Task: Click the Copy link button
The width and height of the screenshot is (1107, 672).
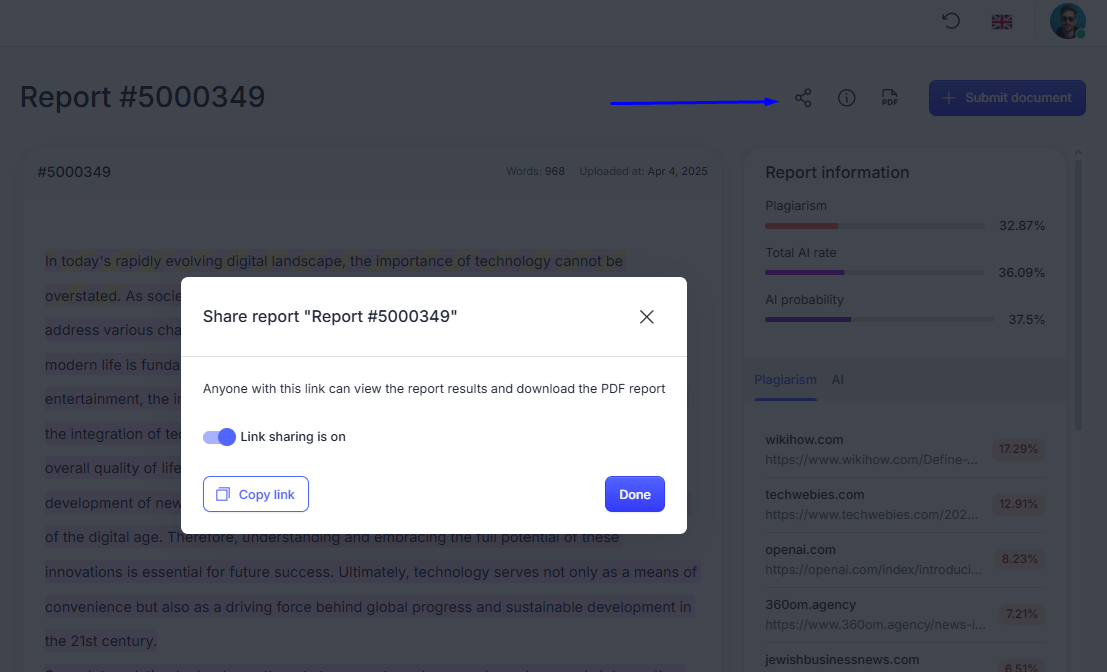Action: click(255, 493)
